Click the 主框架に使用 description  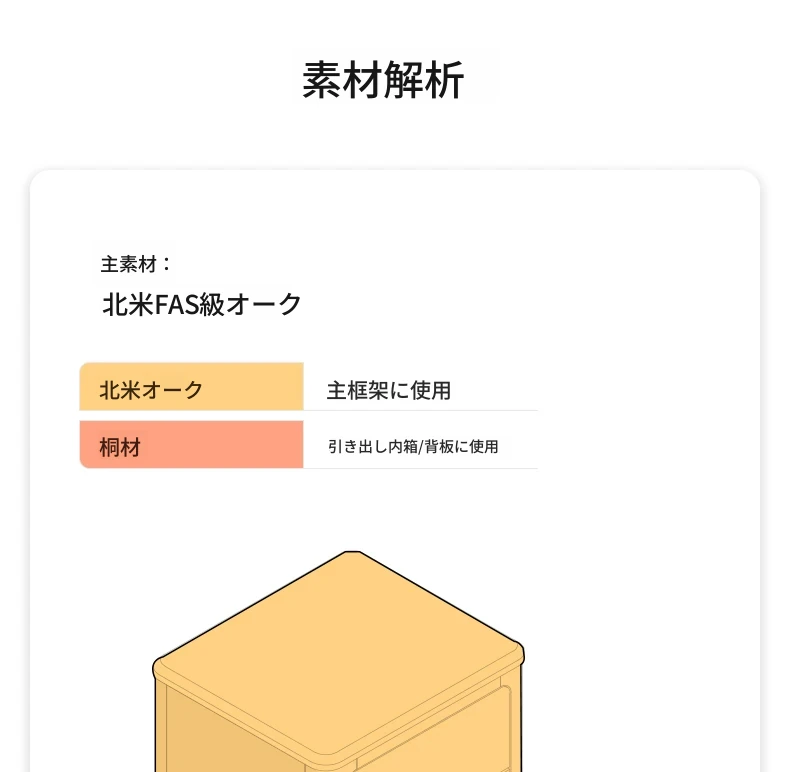pos(388,391)
